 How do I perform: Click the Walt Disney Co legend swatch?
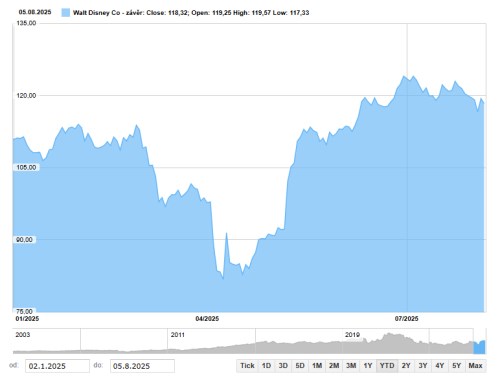click(x=66, y=13)
